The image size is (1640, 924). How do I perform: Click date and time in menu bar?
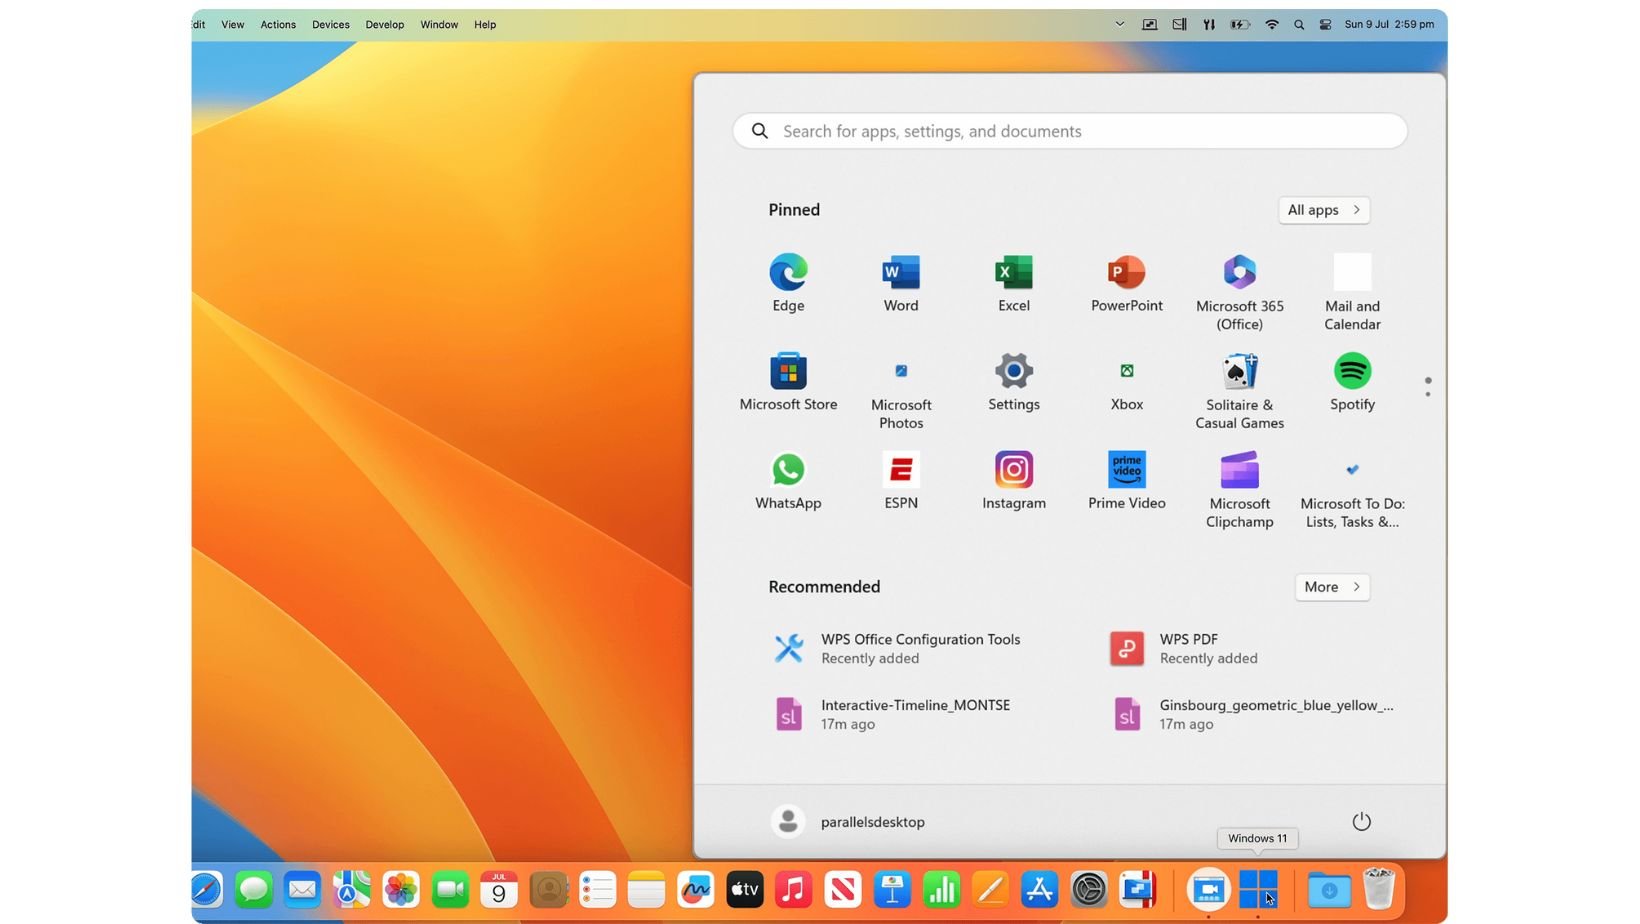(x=1388, y=25)
